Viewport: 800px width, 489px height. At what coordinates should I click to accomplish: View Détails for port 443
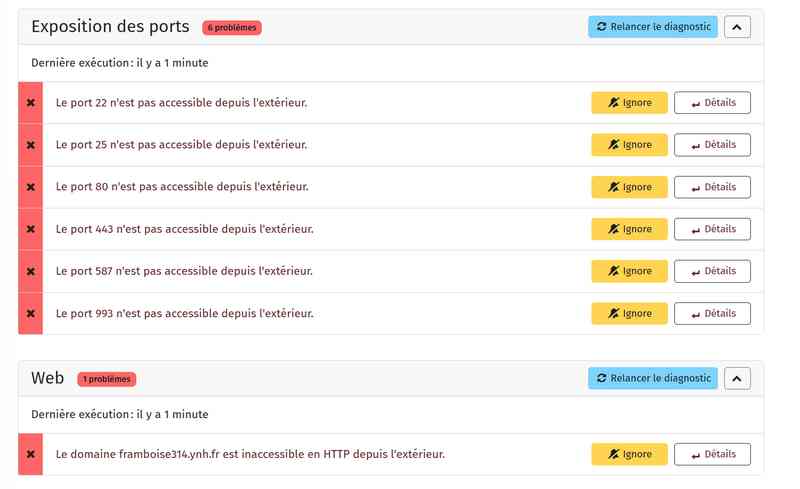[x=712, y=229]
